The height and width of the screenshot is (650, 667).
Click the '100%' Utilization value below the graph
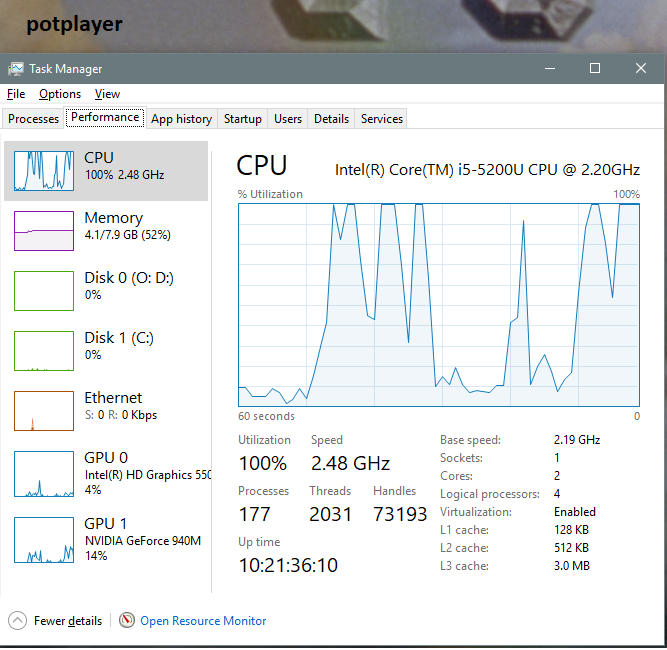click(262, 463)
